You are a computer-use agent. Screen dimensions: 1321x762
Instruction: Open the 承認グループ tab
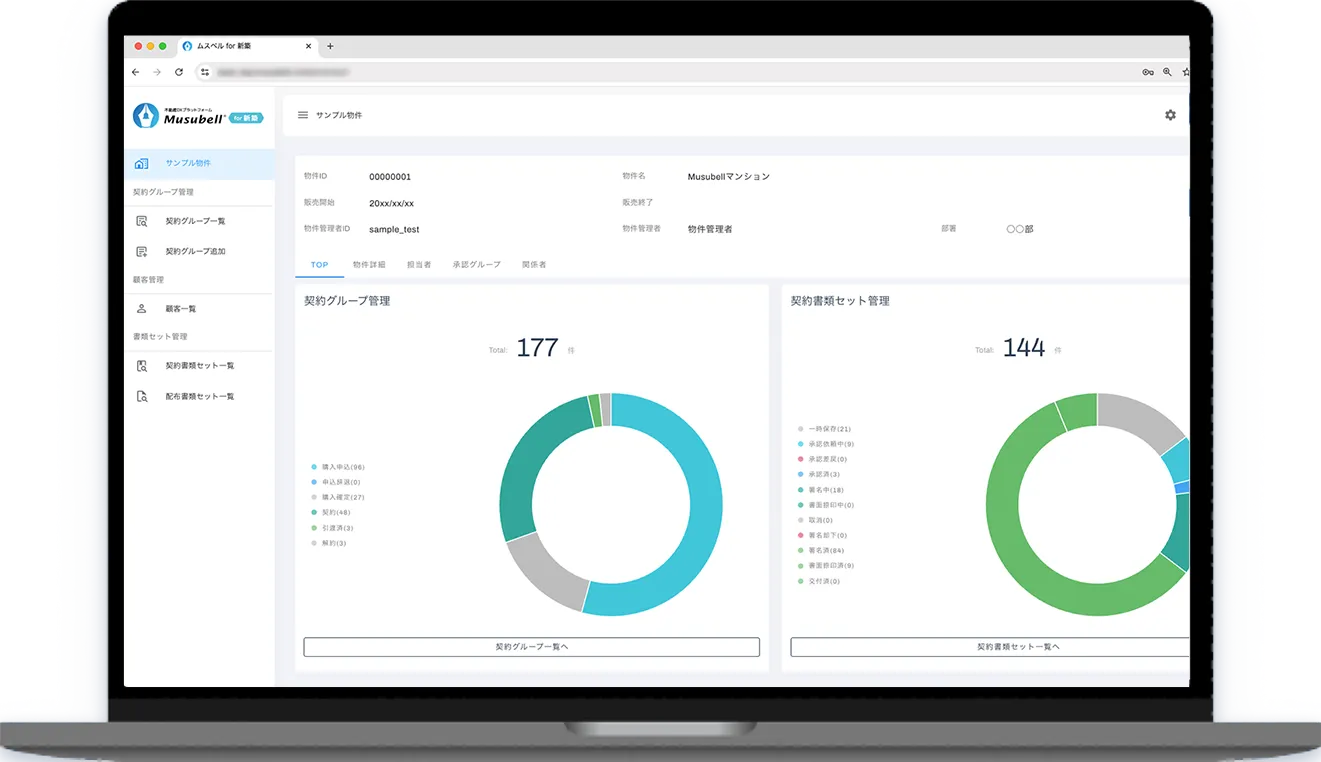coord(476,265)
